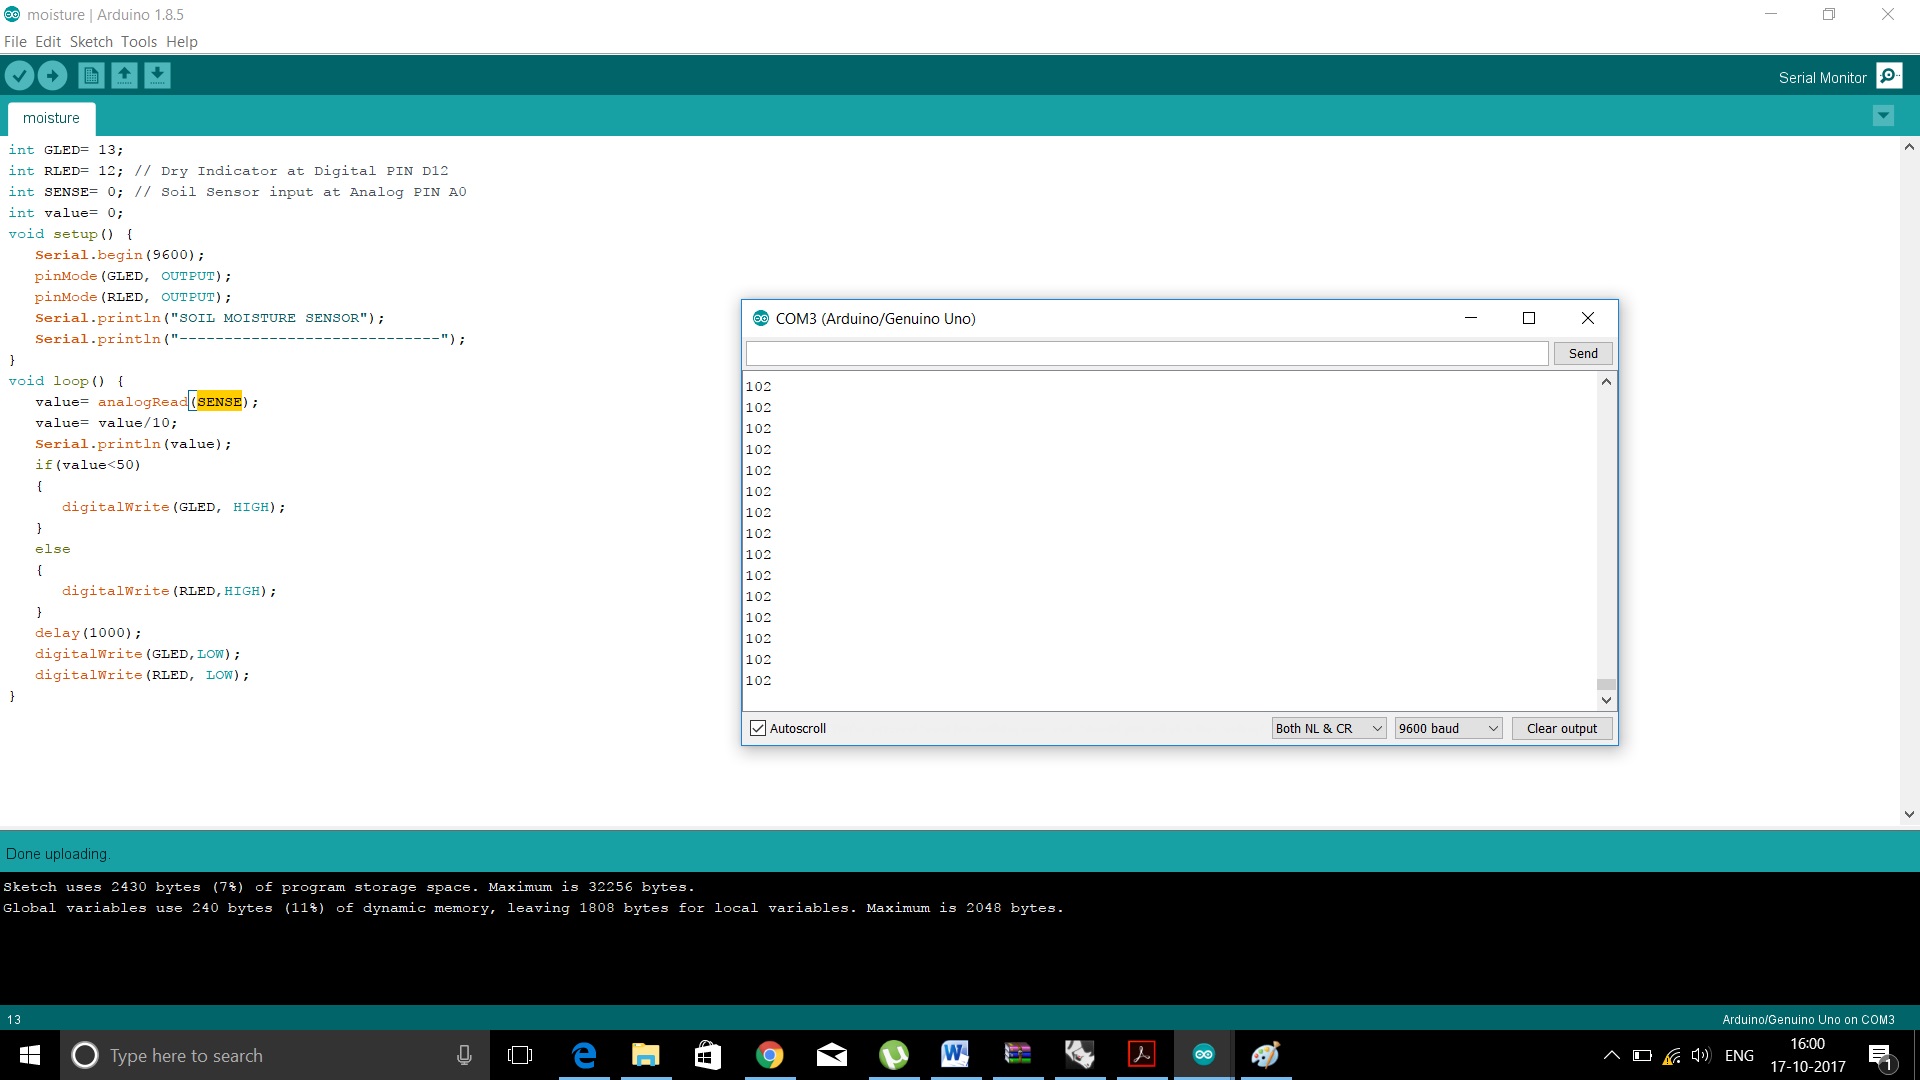Open the tab options dropdown arrow
1920x1080 pixels.
point(1883,116)
